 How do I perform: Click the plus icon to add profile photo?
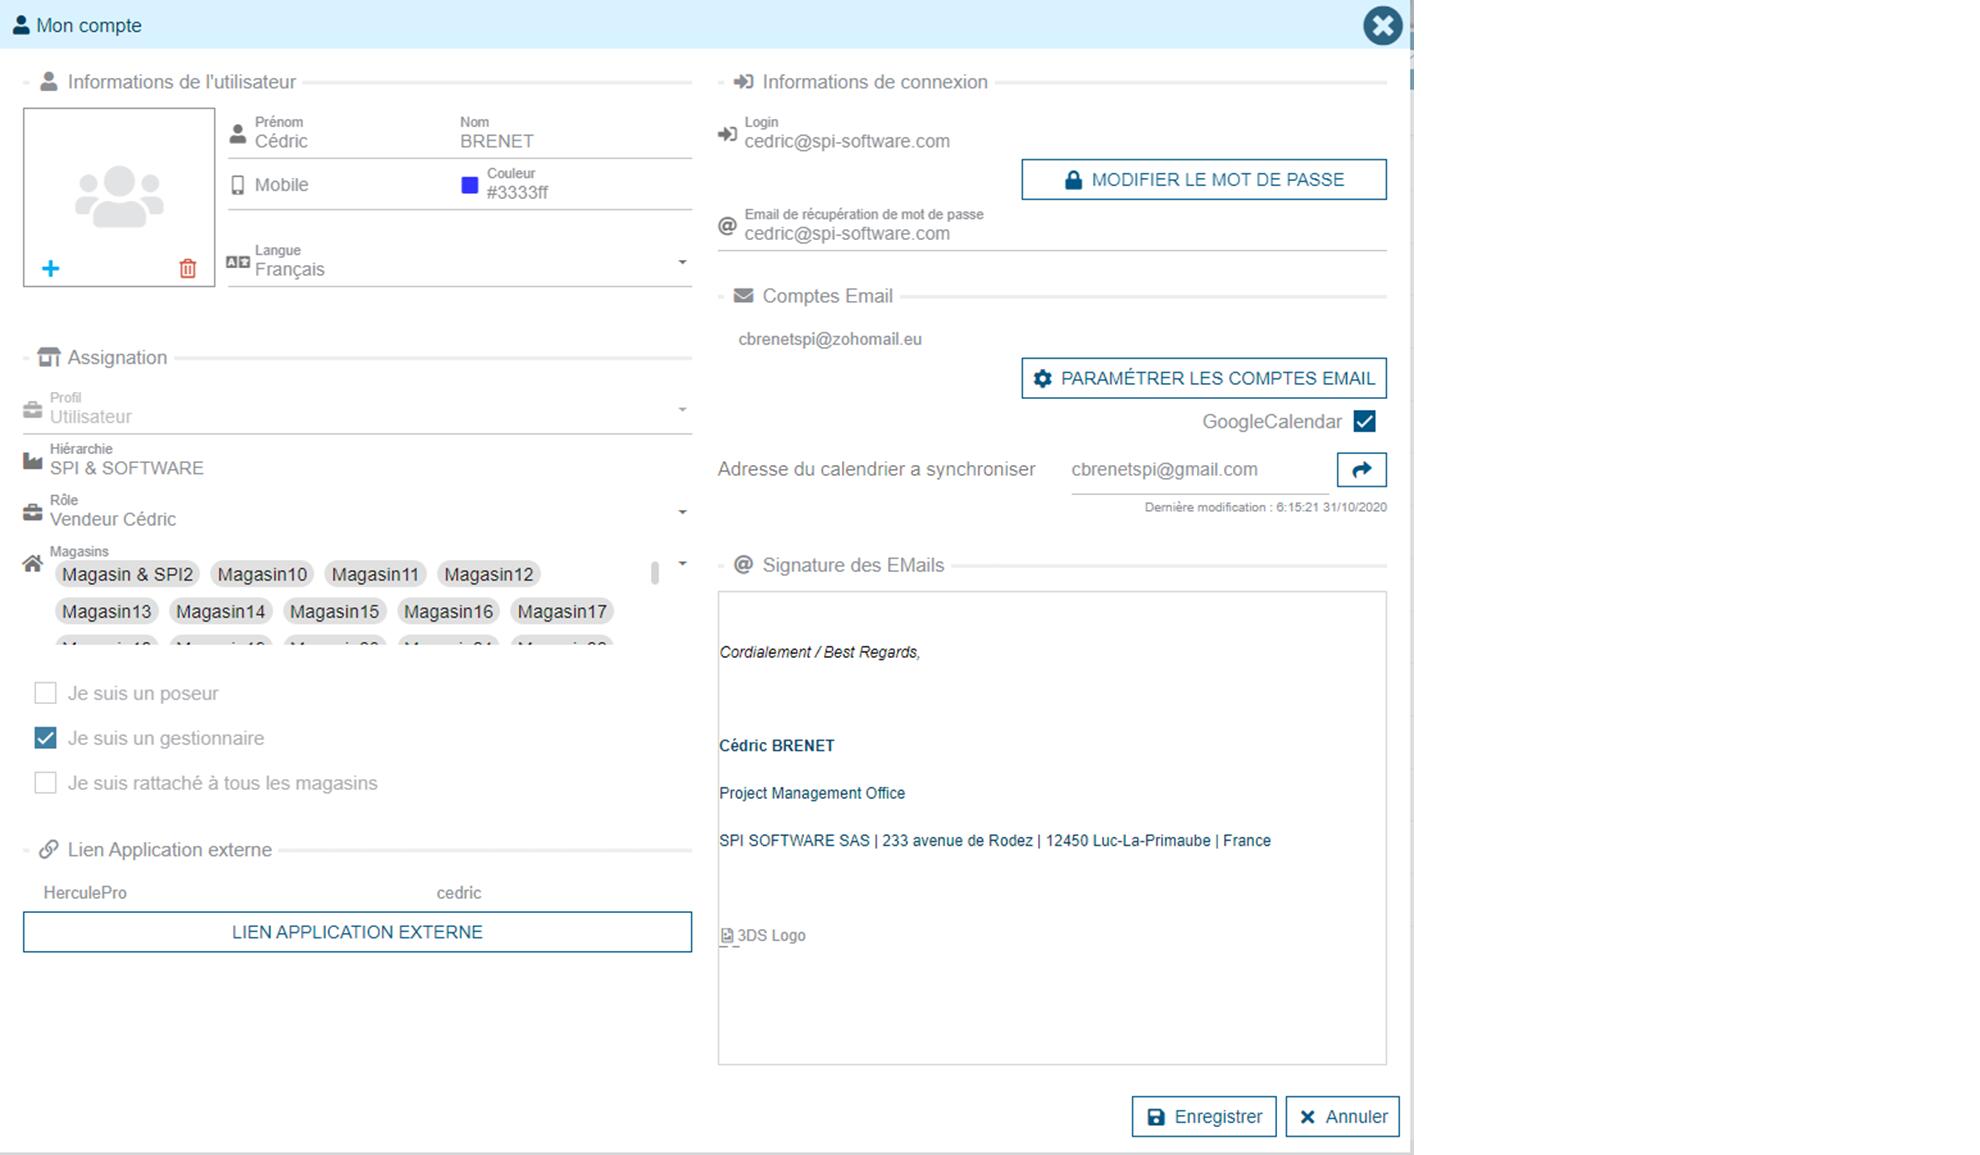pyautogui.click(x=50, y=268)
